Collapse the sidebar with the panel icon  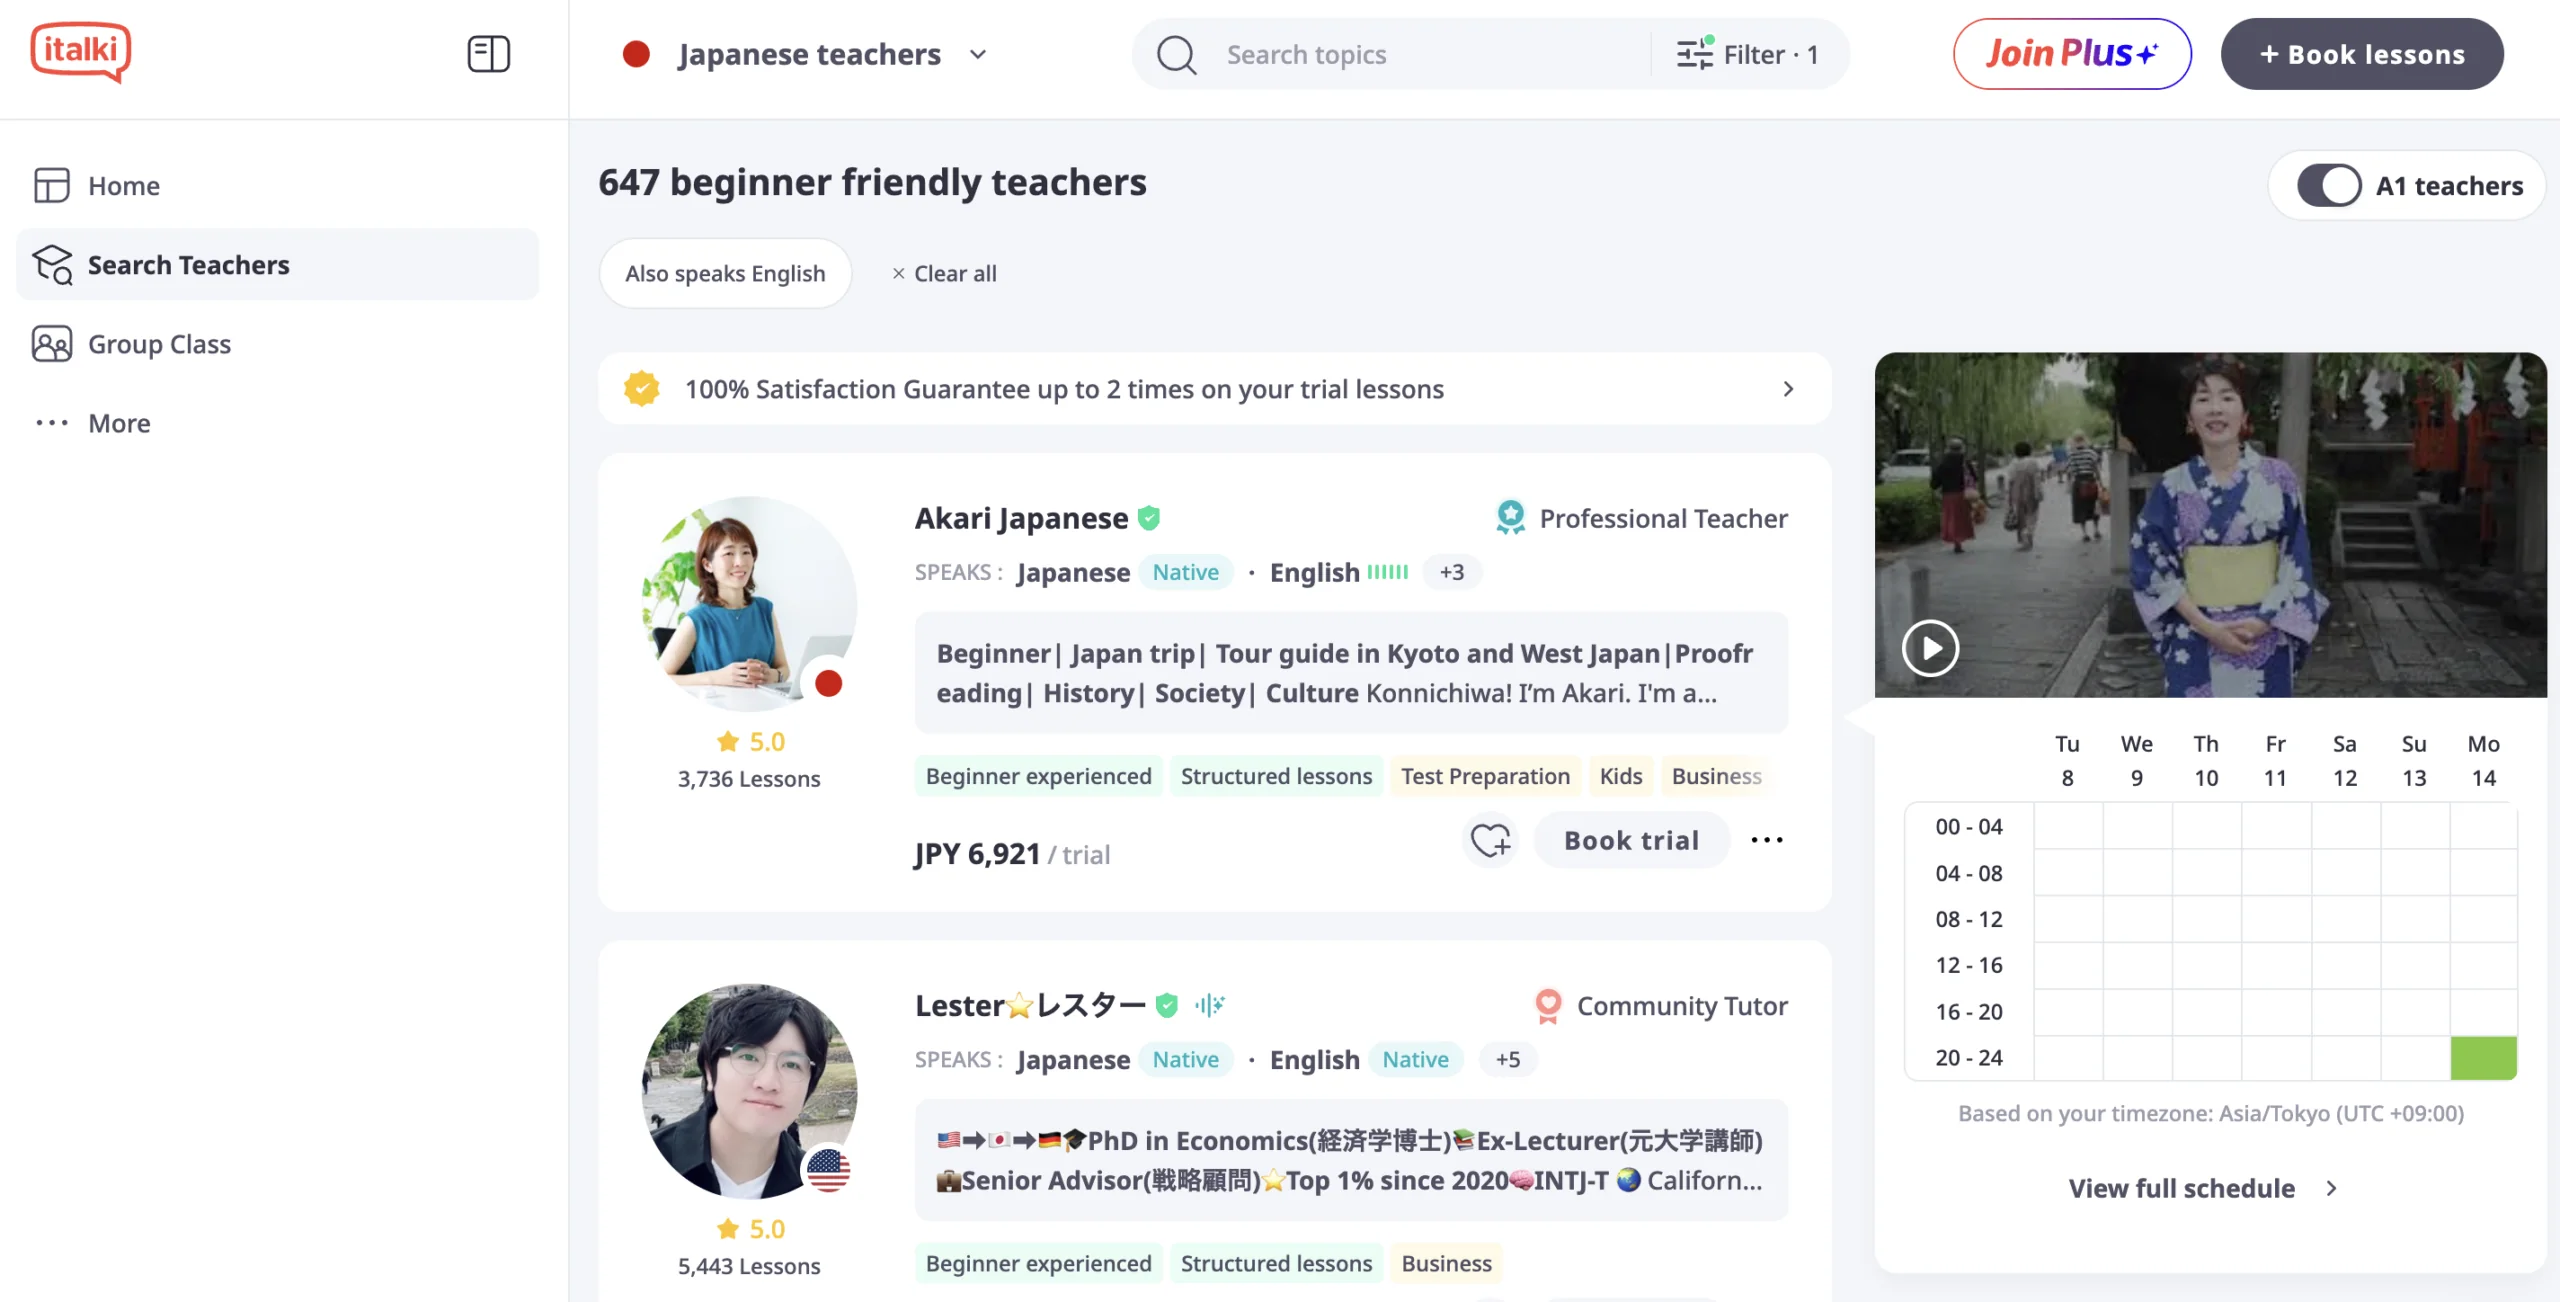click(x=488, y=54)
